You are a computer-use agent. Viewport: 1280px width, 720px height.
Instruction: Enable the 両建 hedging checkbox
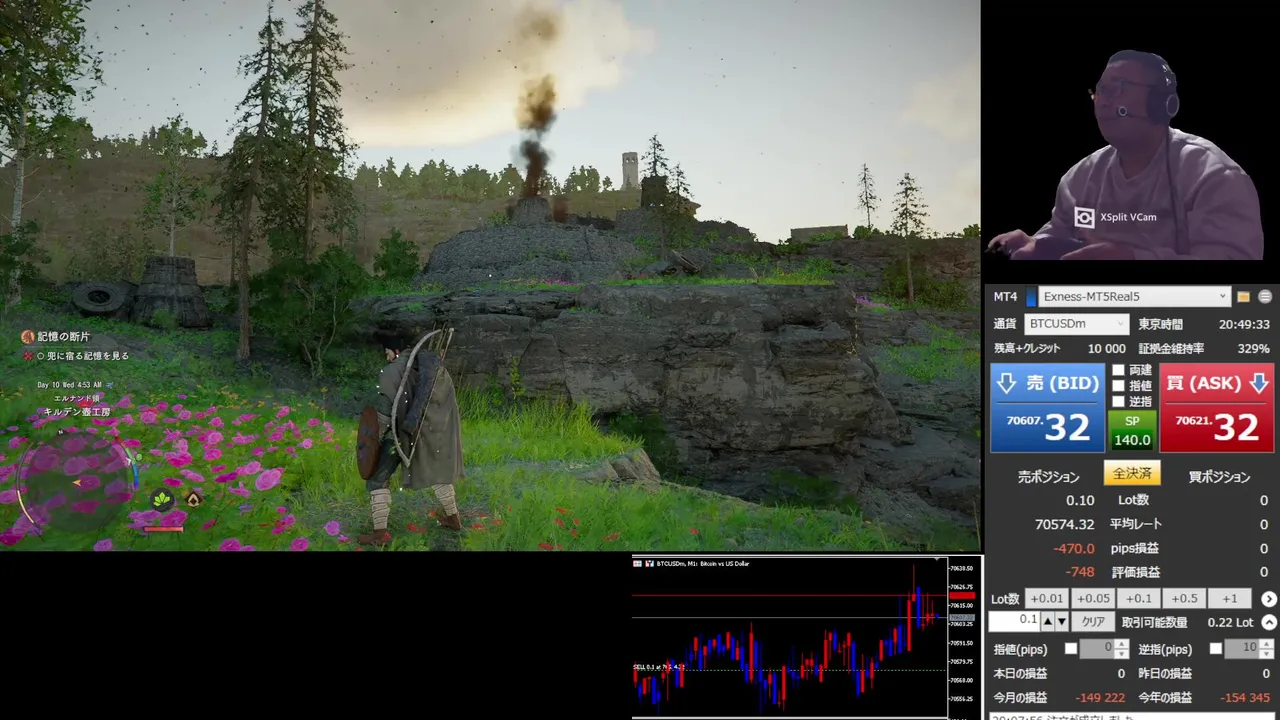coord(1119,370)
